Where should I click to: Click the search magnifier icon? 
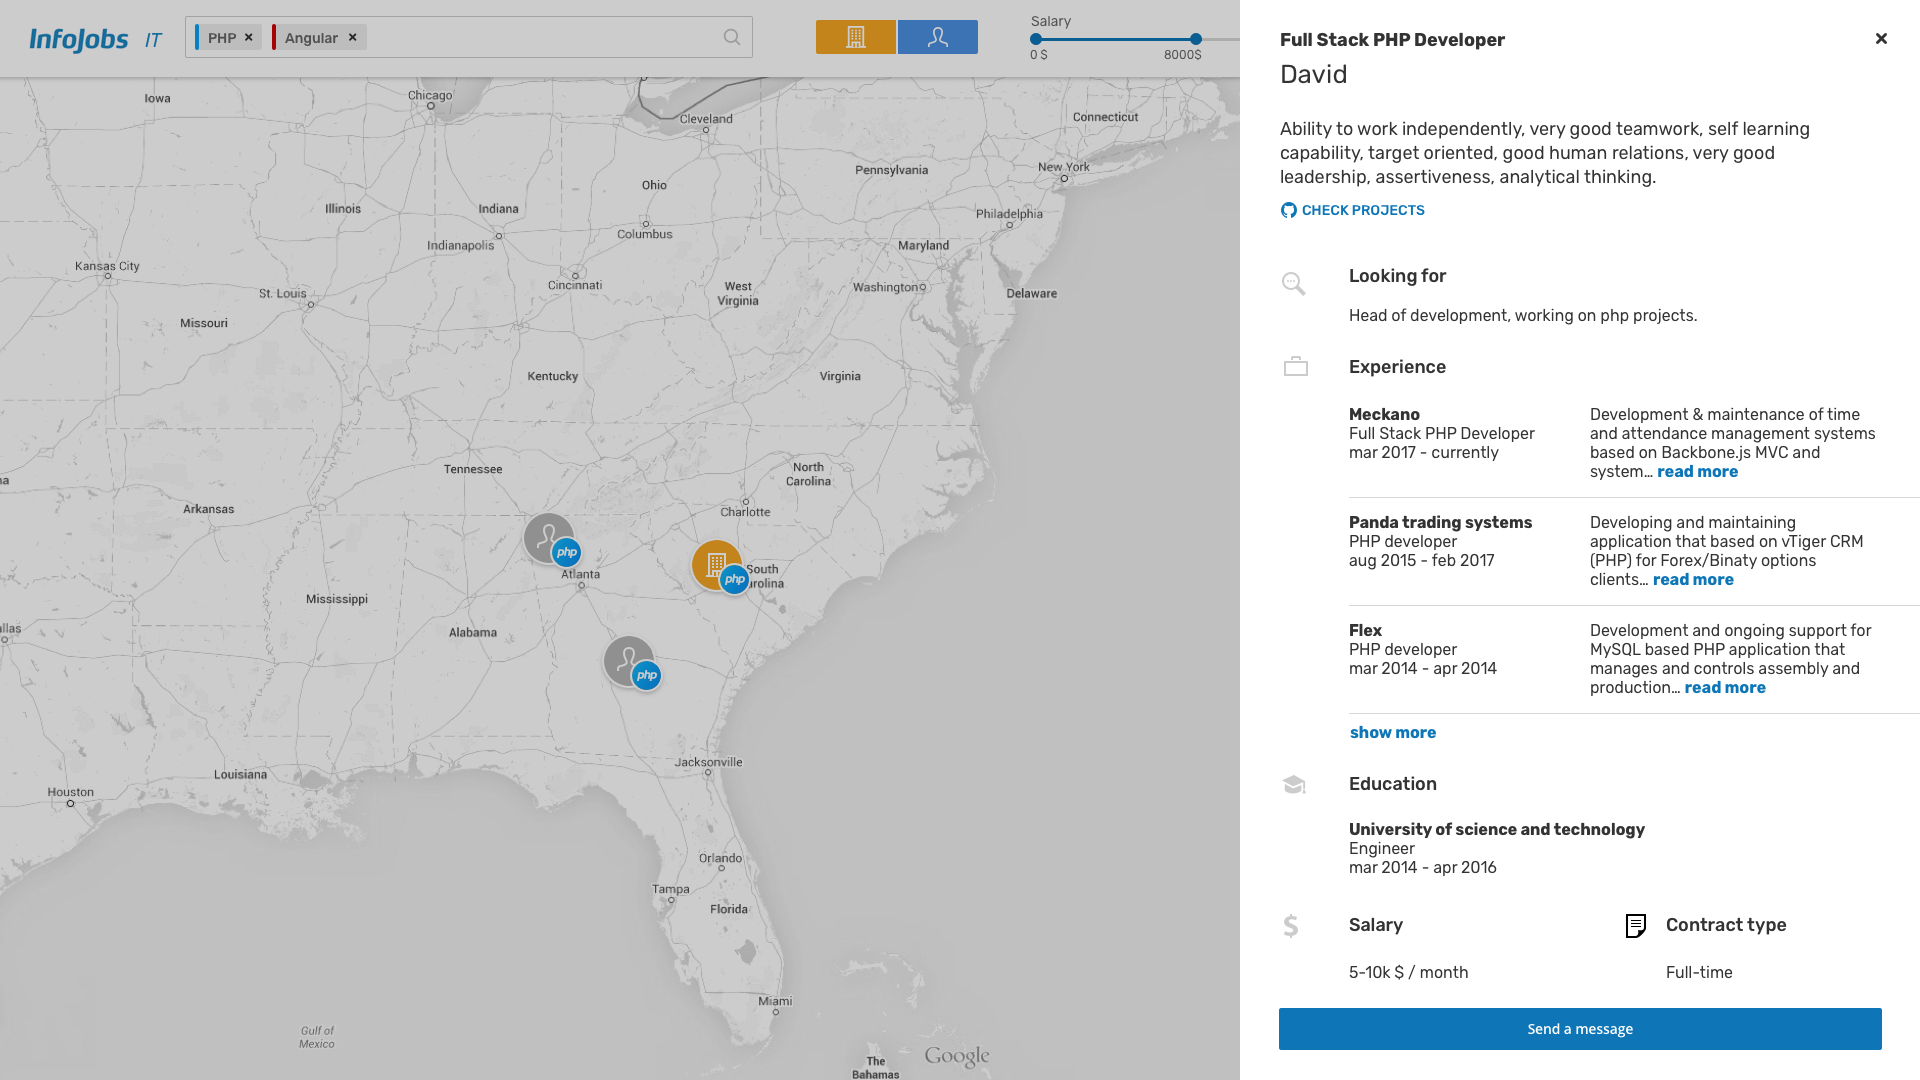point(732,37)
